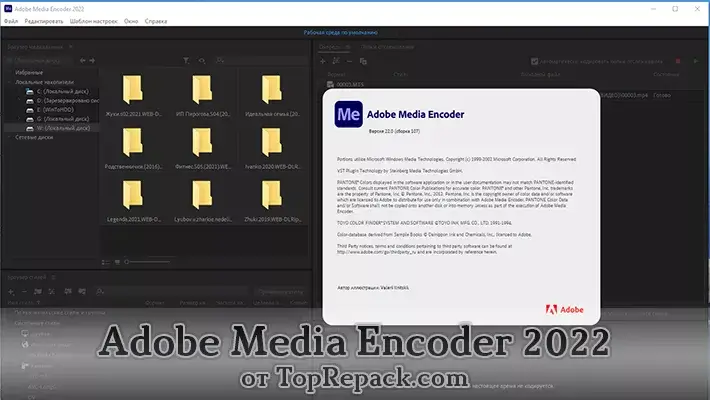Viewport: 710px width, 400px height.
Task: Switch media browser to thumbnail view
Action: [x=117, y=262]
